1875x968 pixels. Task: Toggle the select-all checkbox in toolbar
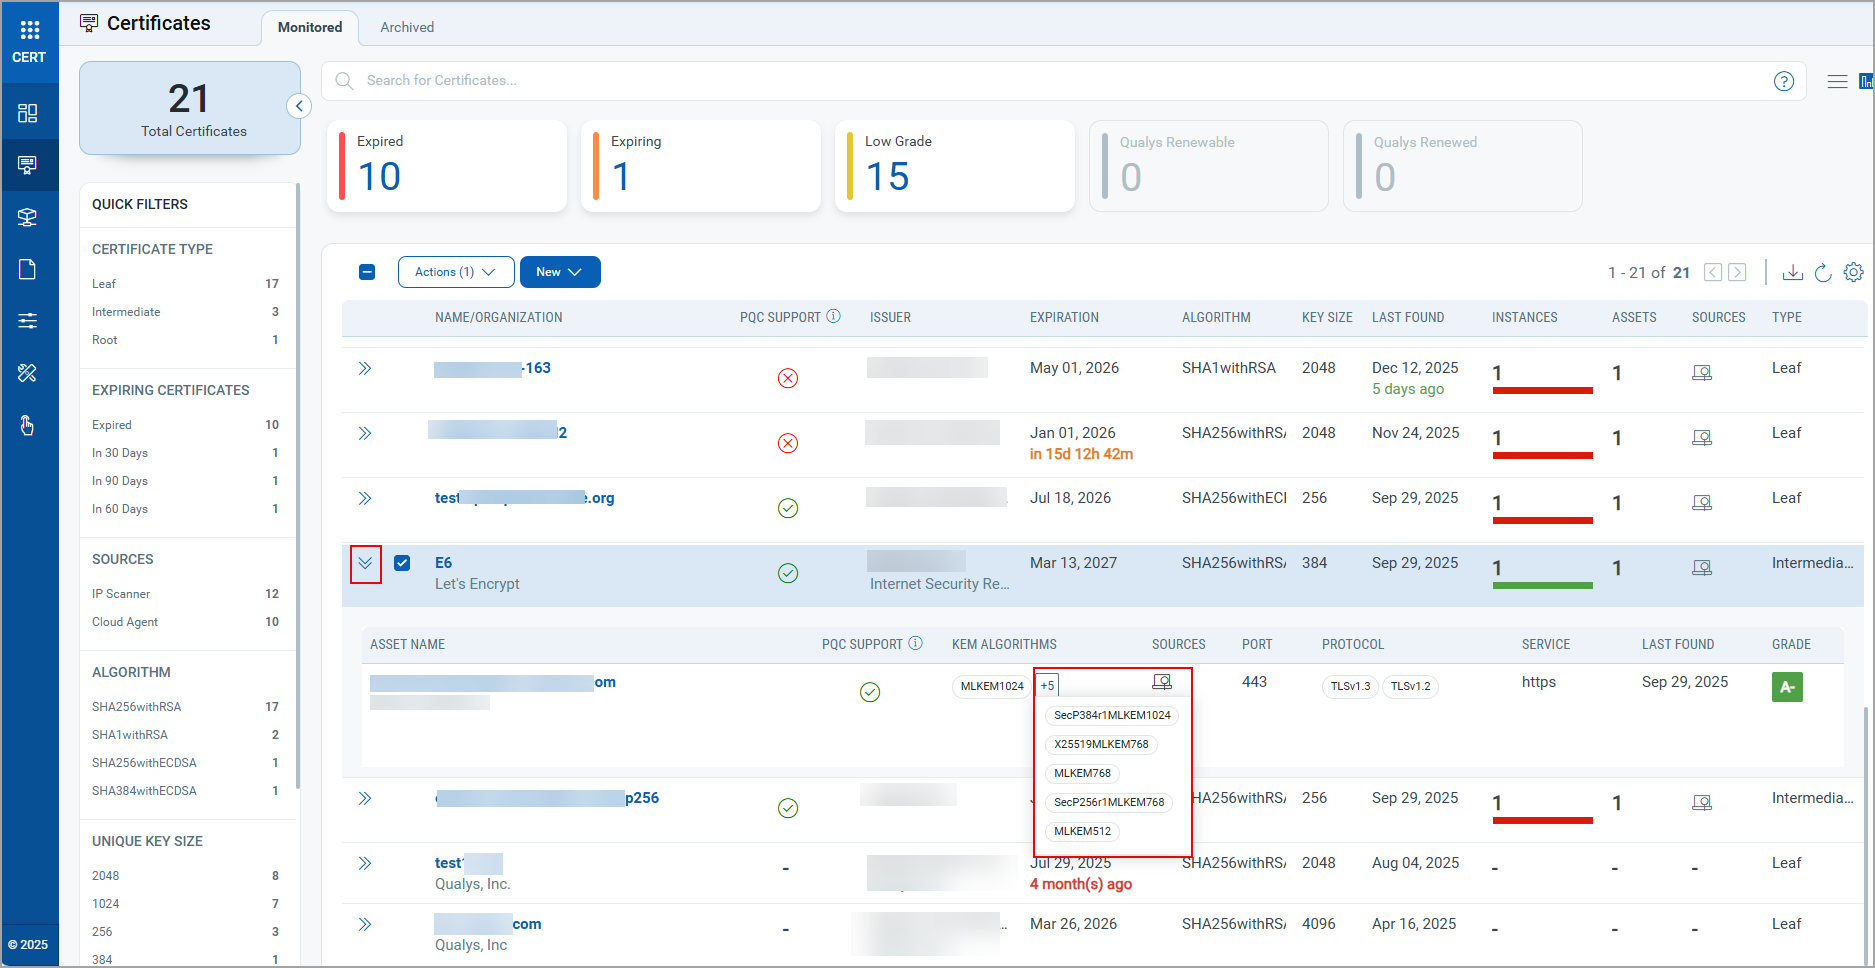click(367, 272)
